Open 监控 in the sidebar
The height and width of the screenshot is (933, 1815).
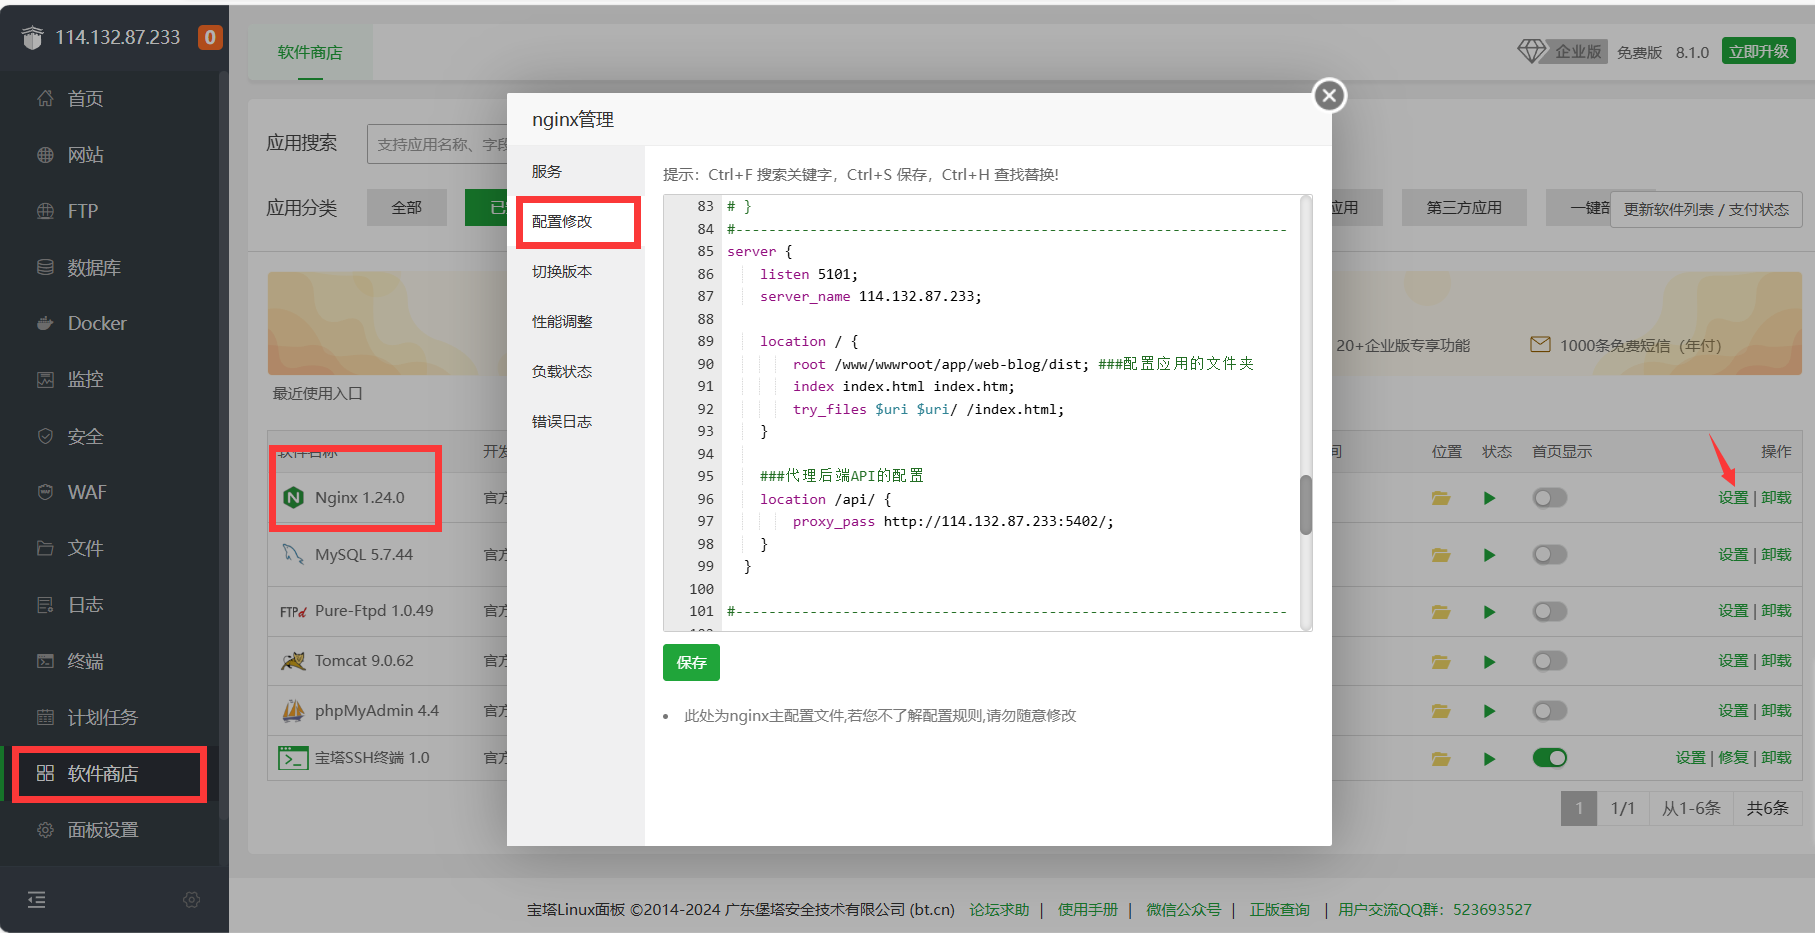(85, 380)
